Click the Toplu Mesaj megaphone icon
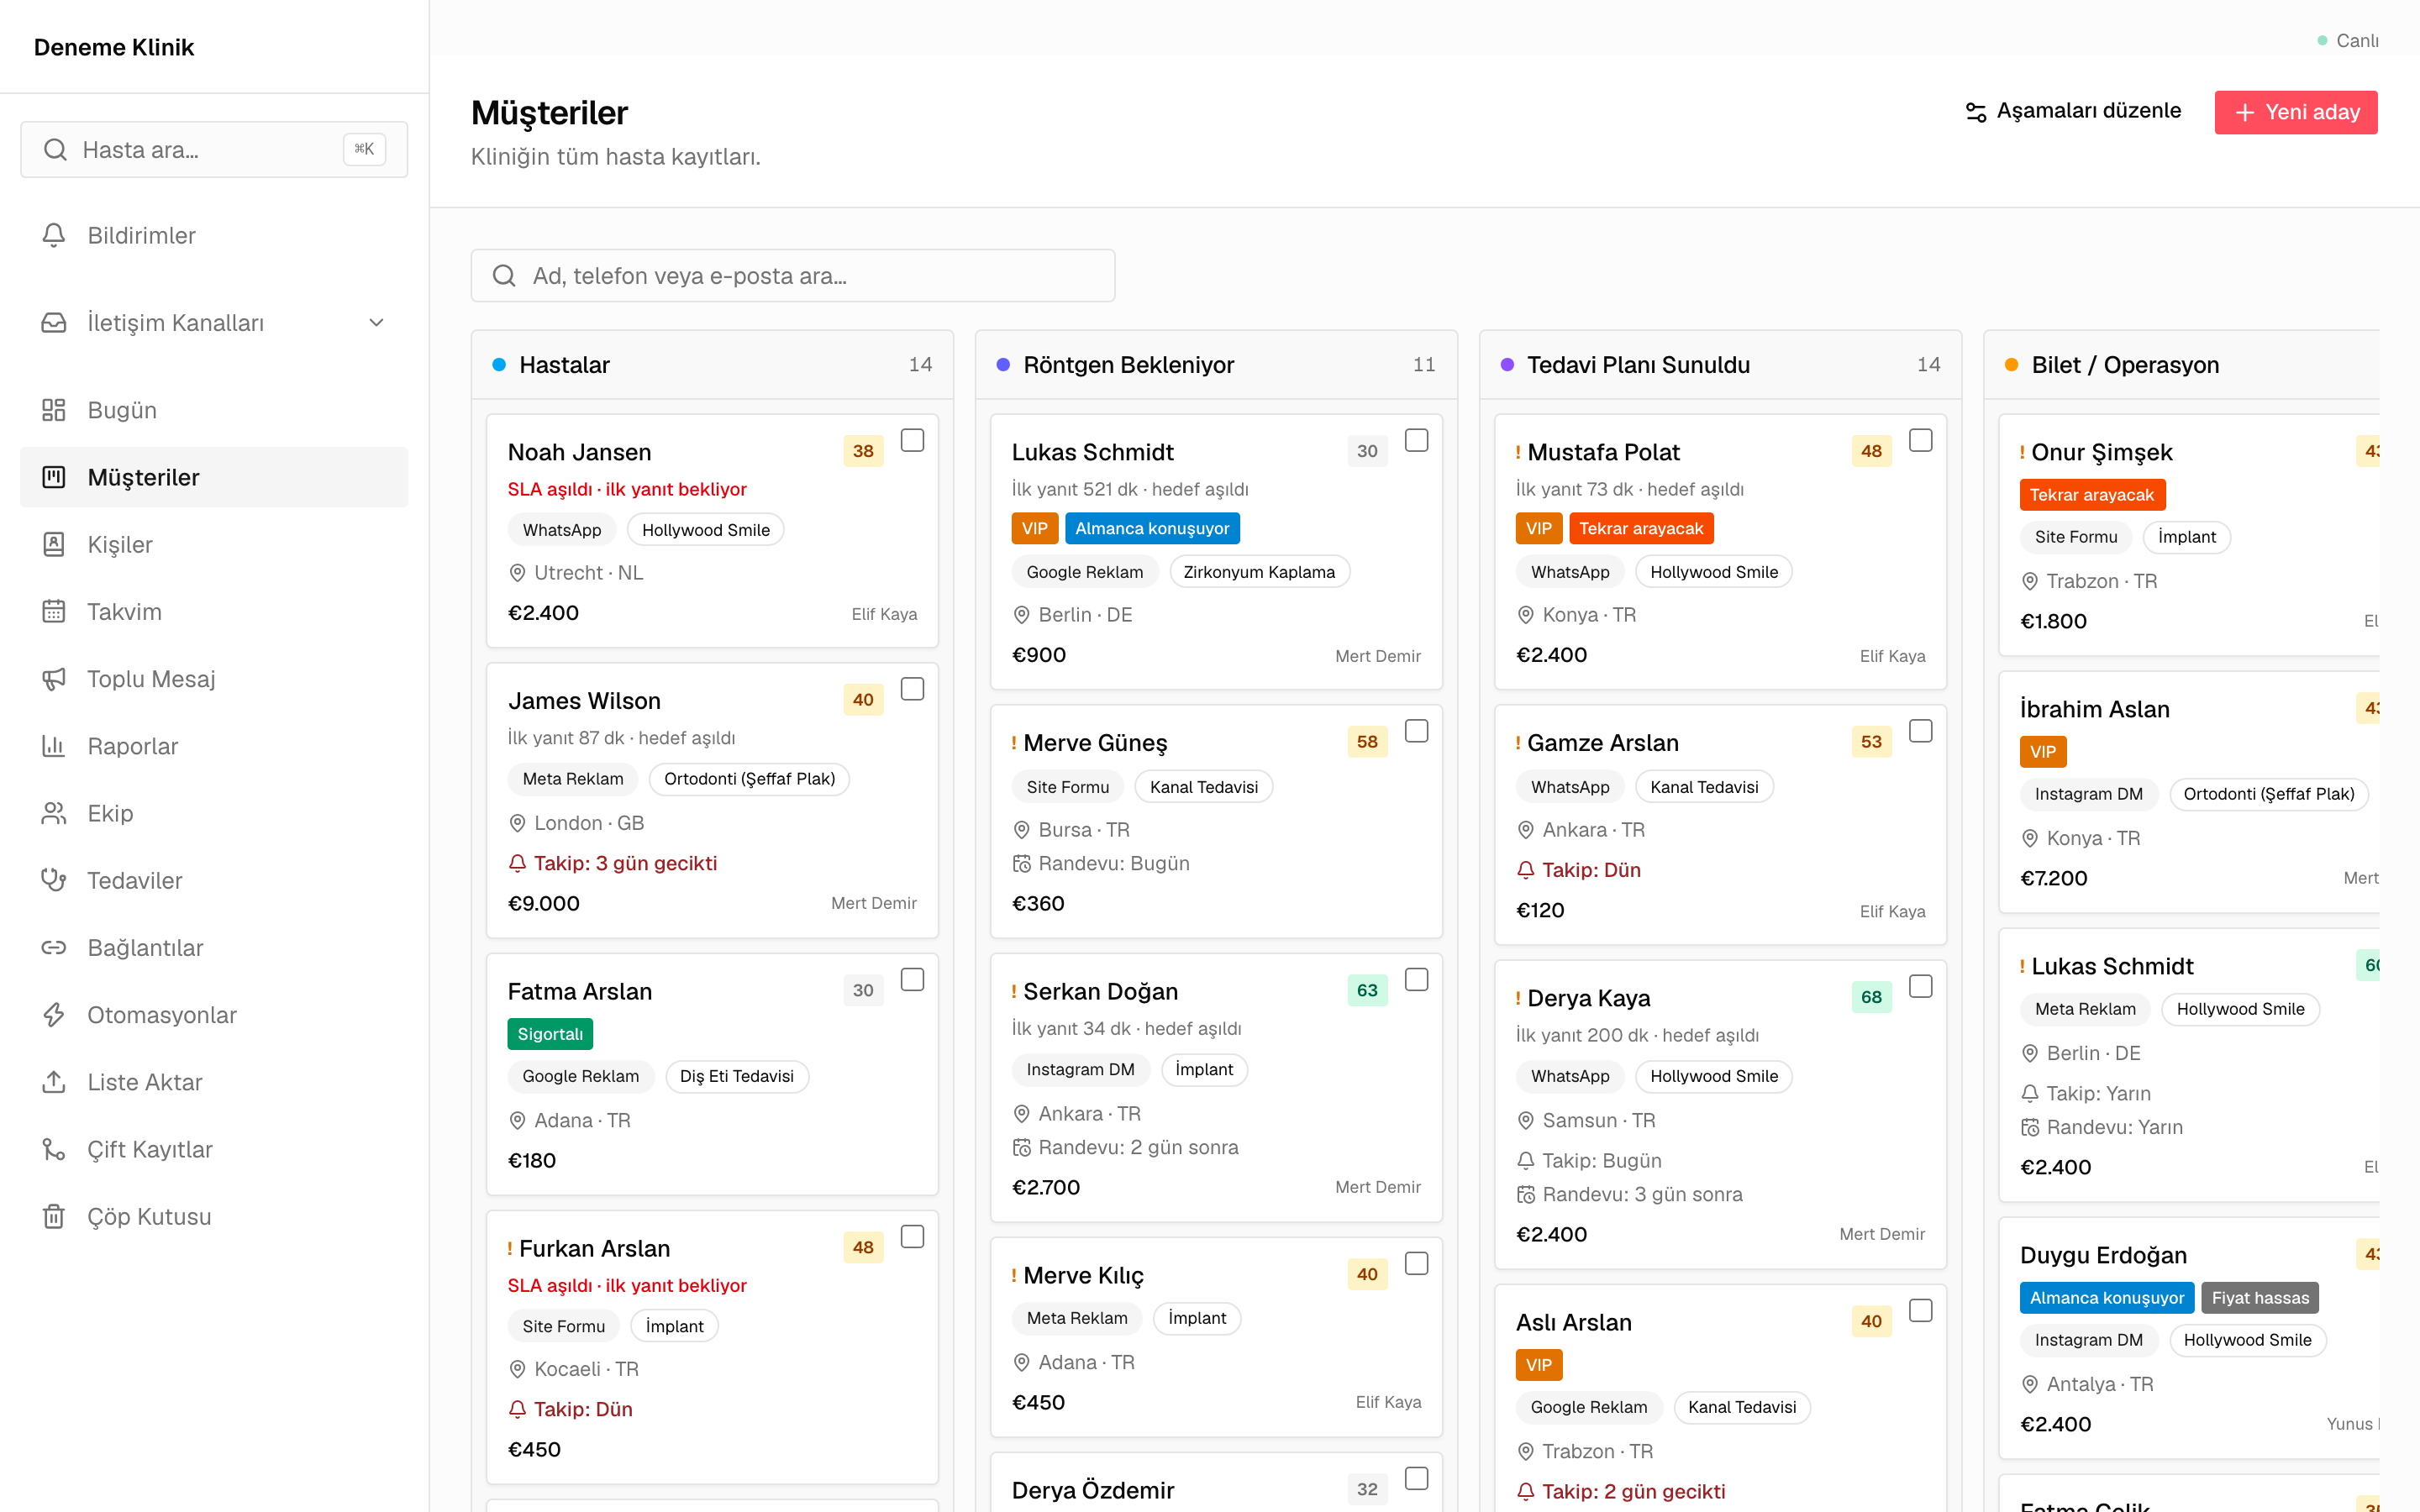 pos(54,679)
